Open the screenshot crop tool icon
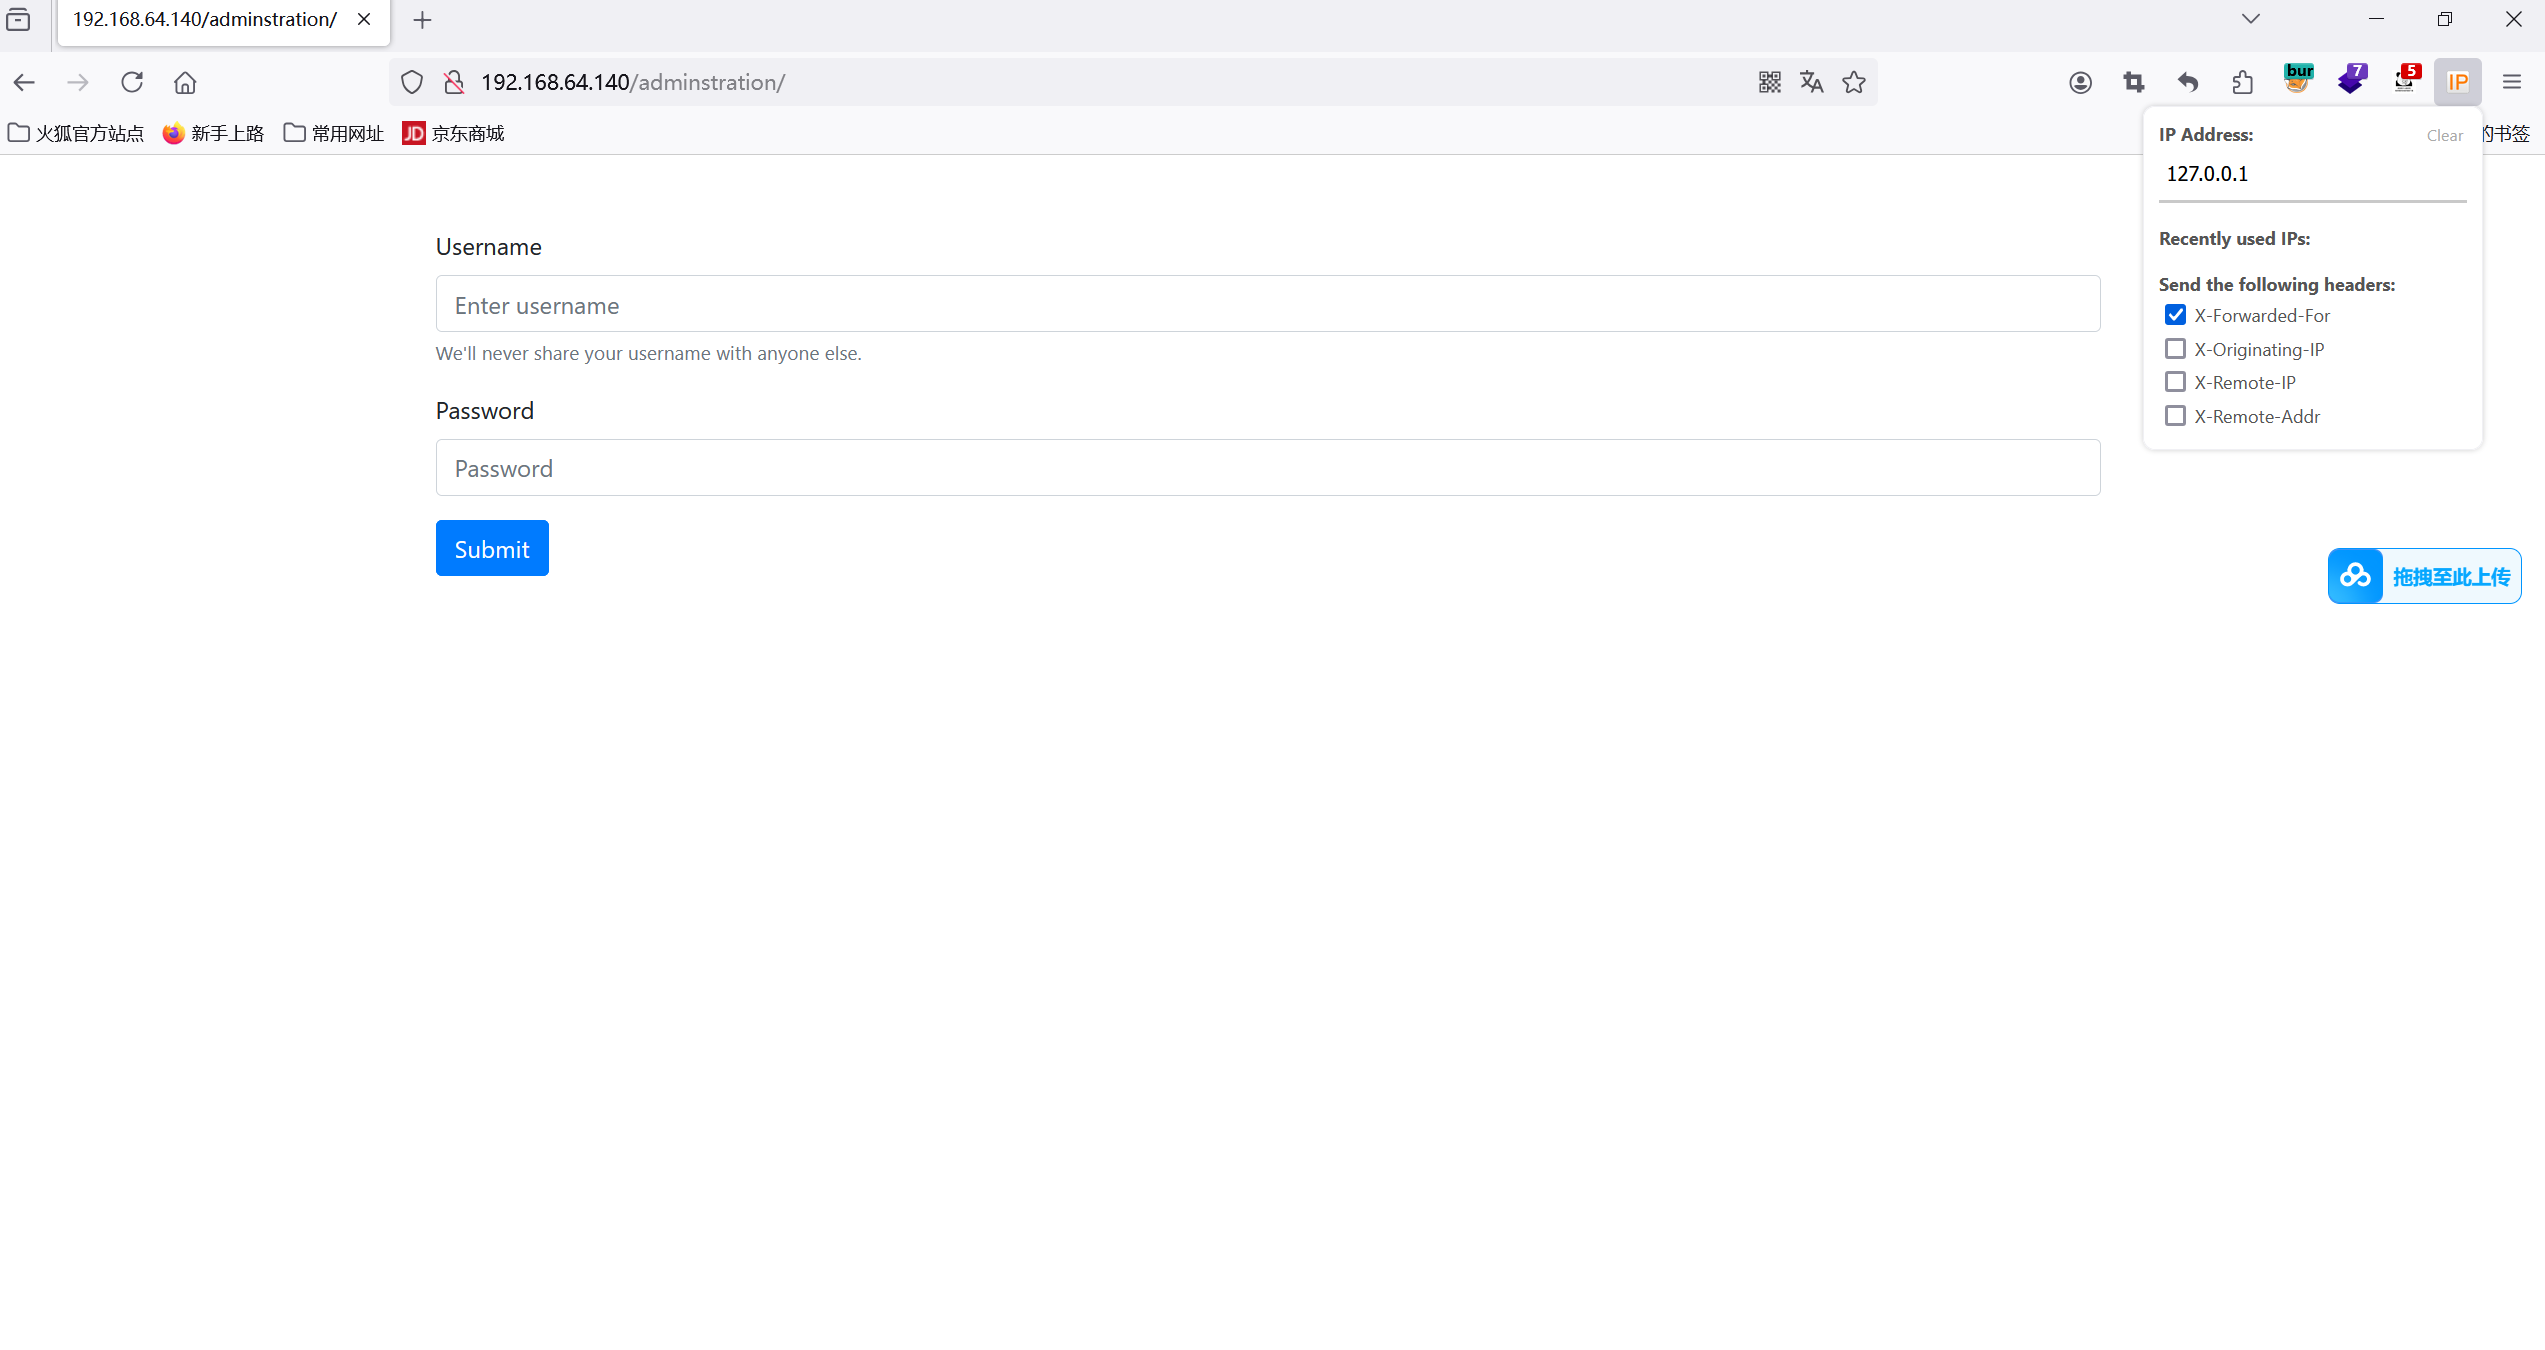This screenshot has height=1350, width=2545. pyautogui.click(x=2134, y=82)
